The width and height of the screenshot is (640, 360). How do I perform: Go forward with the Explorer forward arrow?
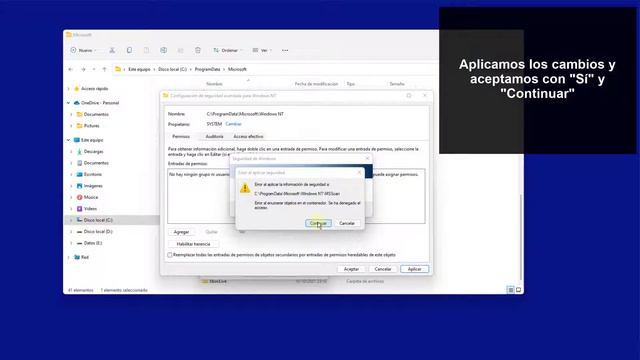(83, 69)
